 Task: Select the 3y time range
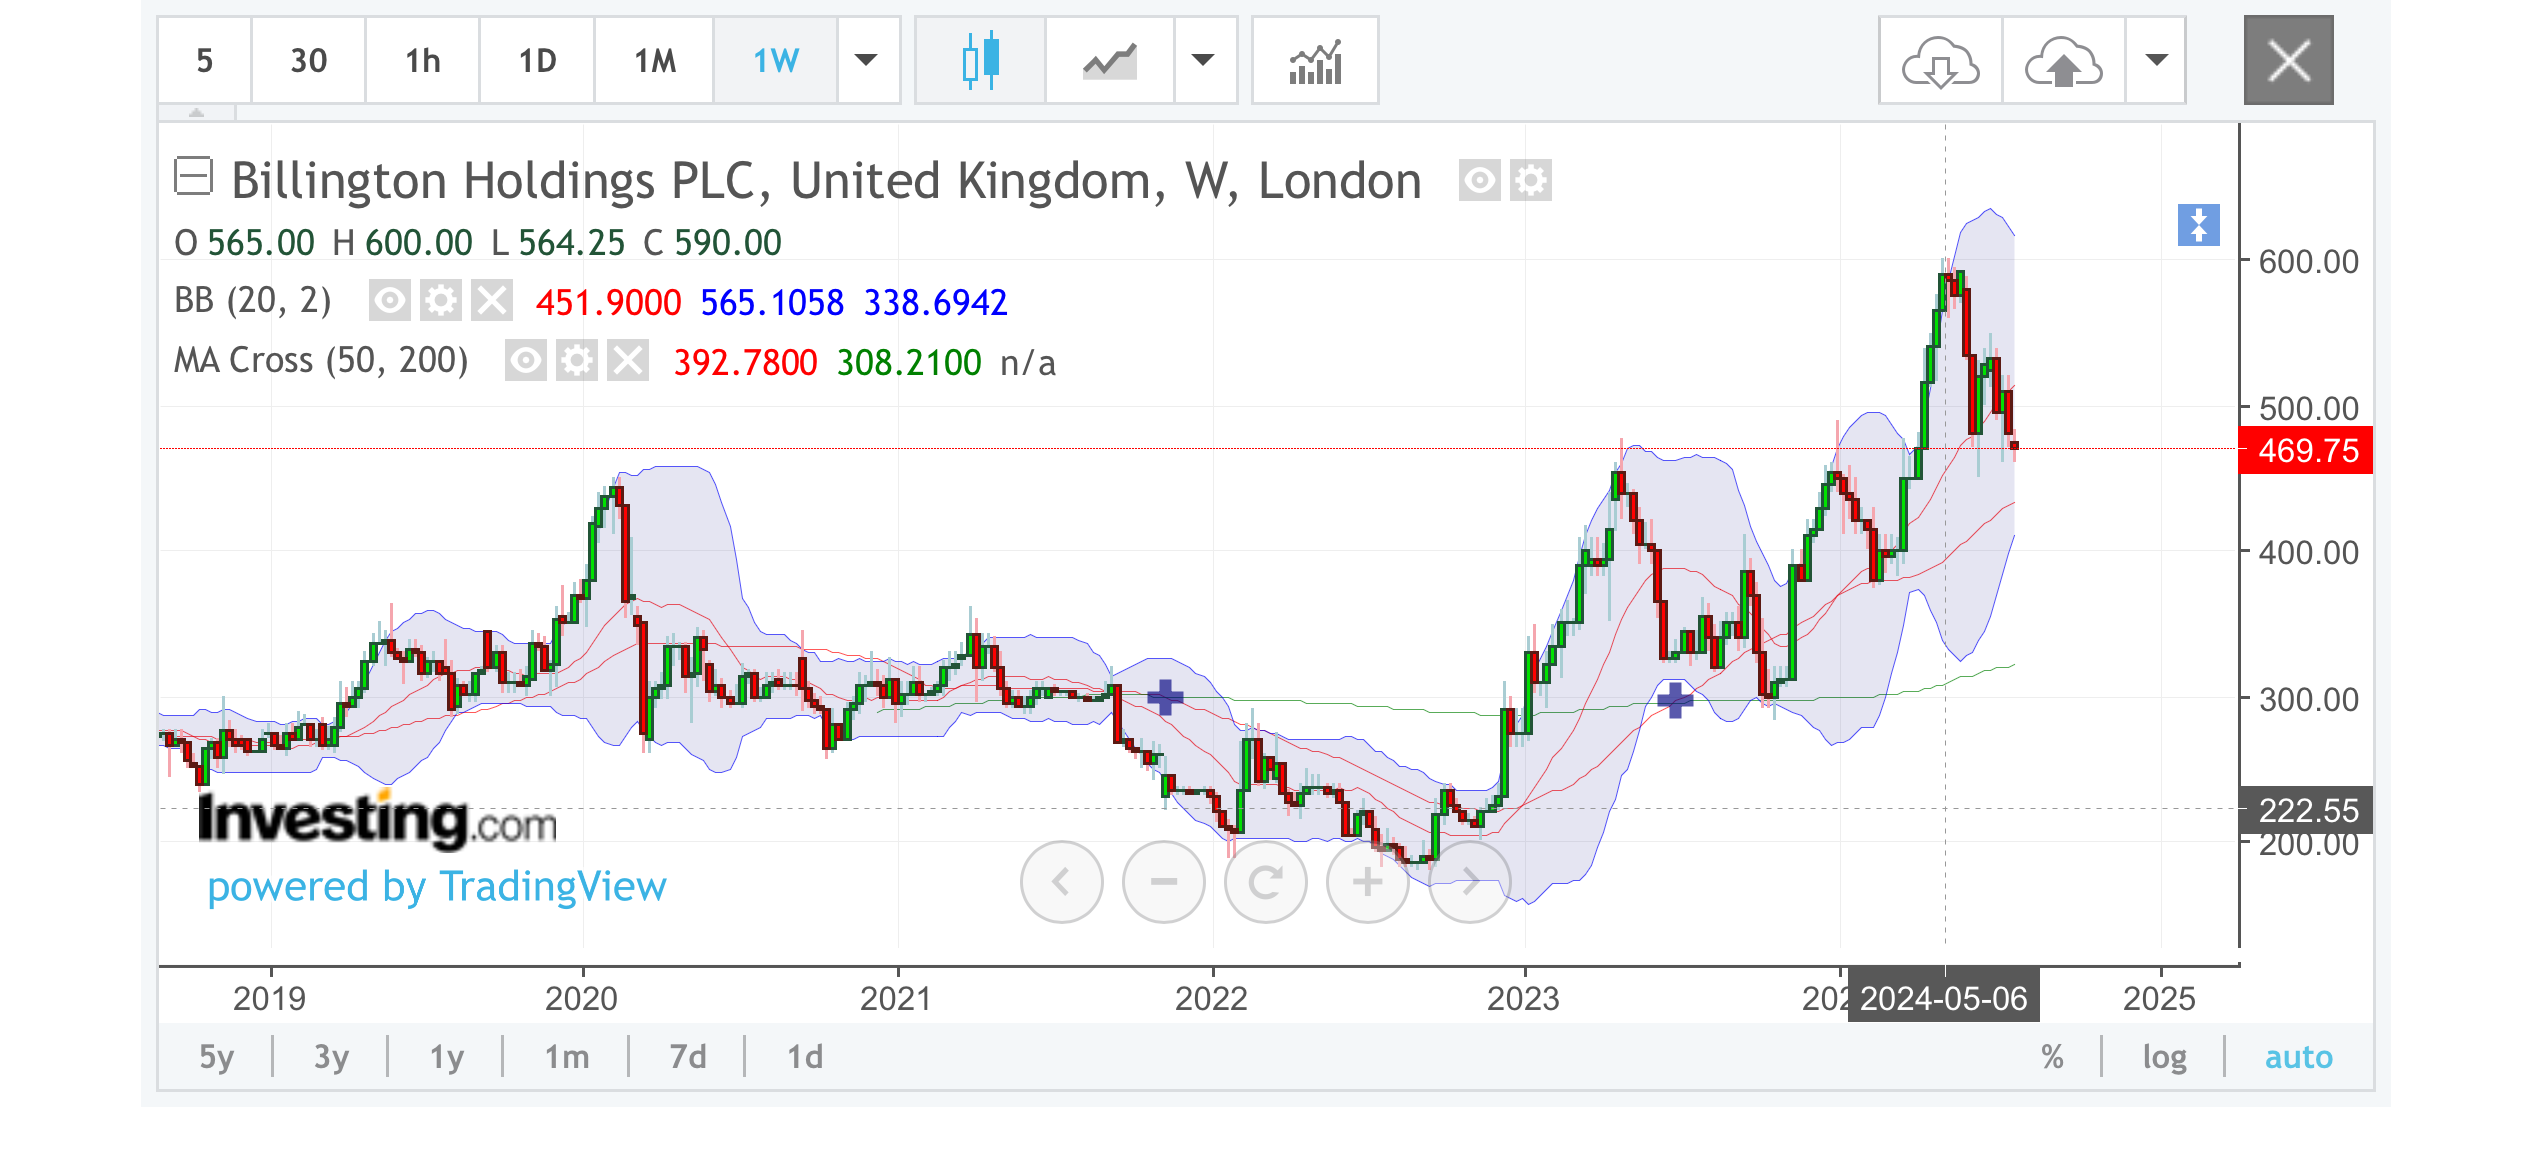click(331, 1056)
